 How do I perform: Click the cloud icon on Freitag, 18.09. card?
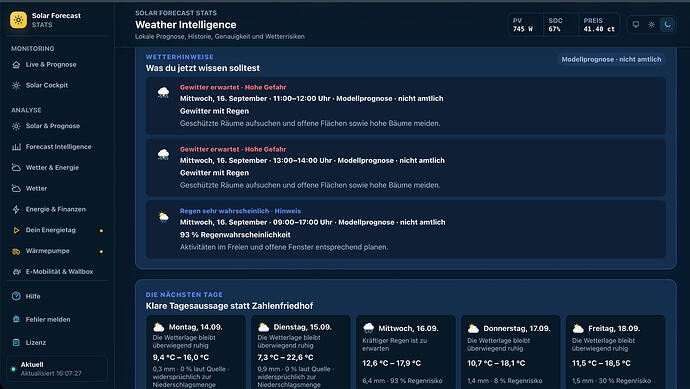coord(578,328)
